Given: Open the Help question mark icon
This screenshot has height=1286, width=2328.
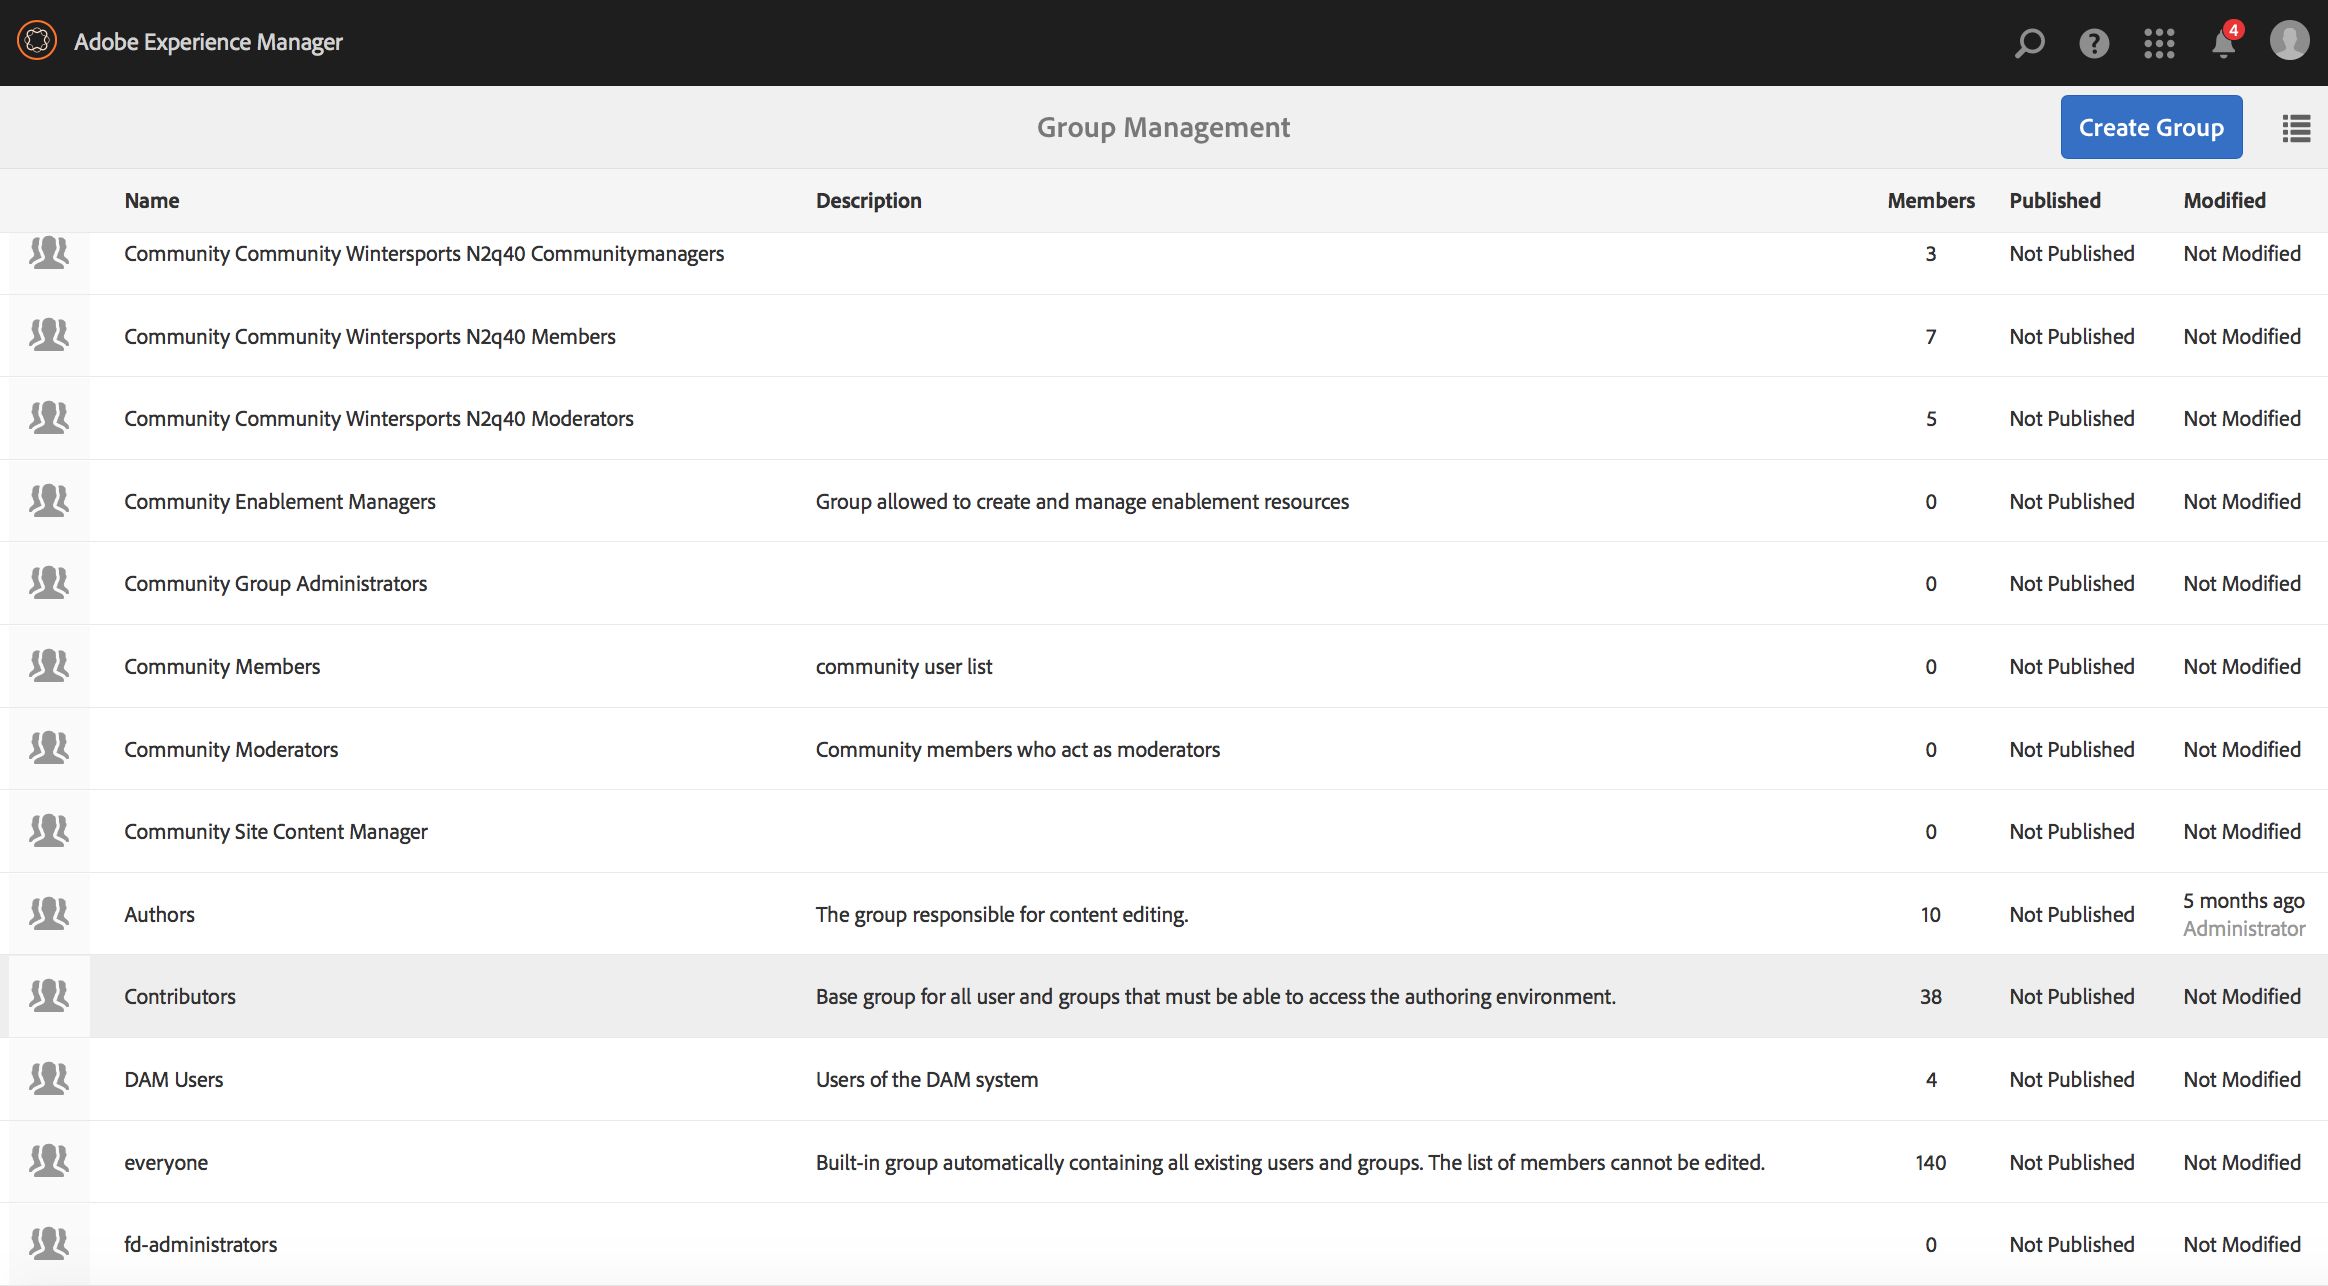Looking at the screenshot, I should (2094, 43).
